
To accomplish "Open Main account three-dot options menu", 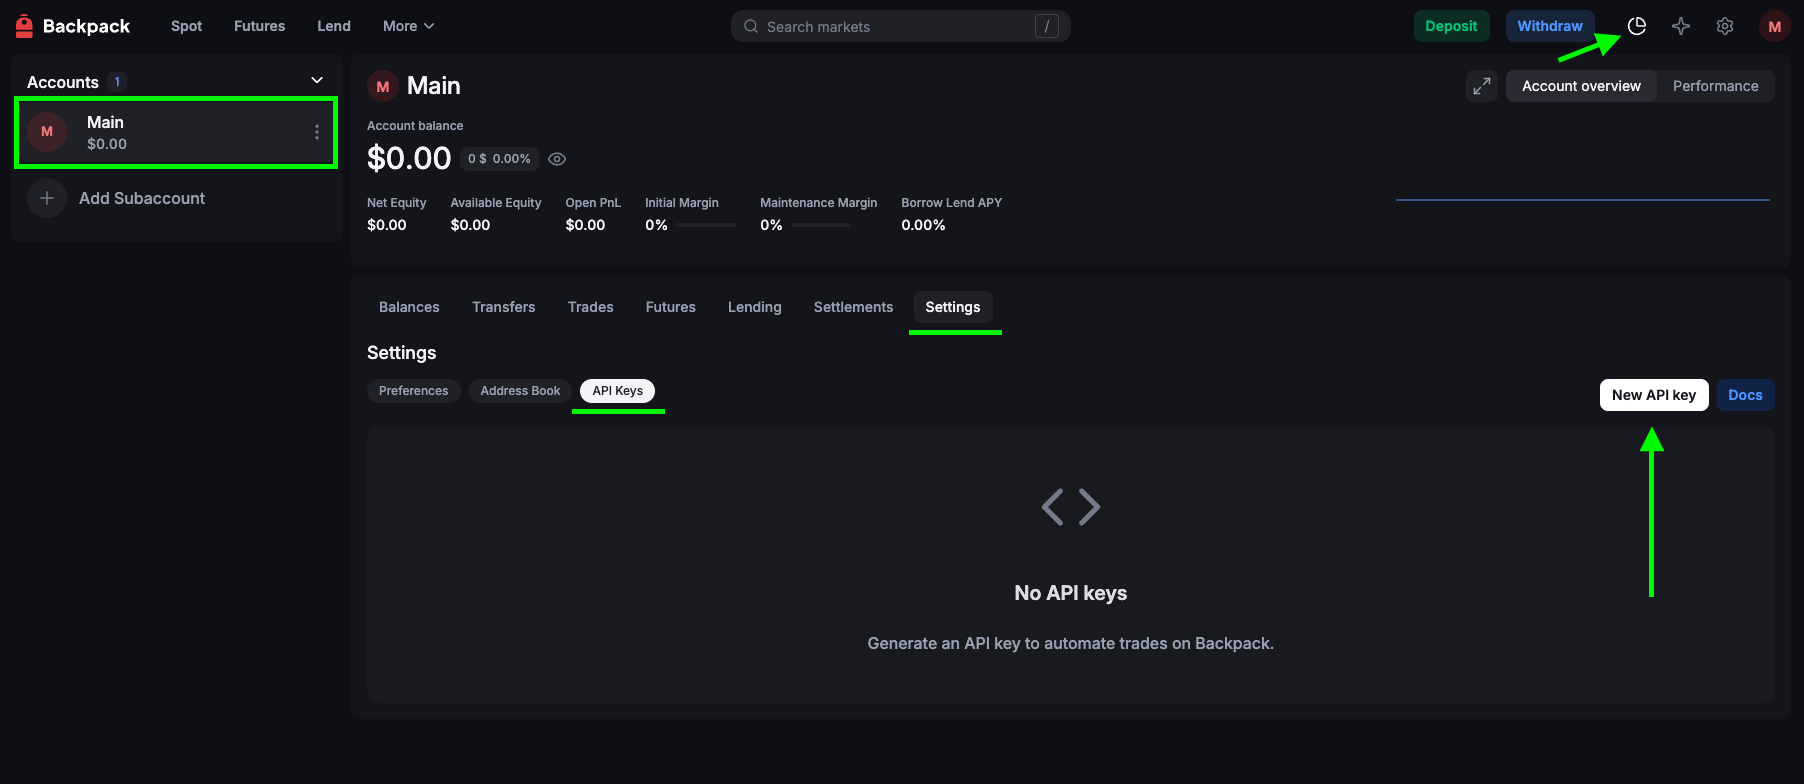I will (x=317, y=132).
